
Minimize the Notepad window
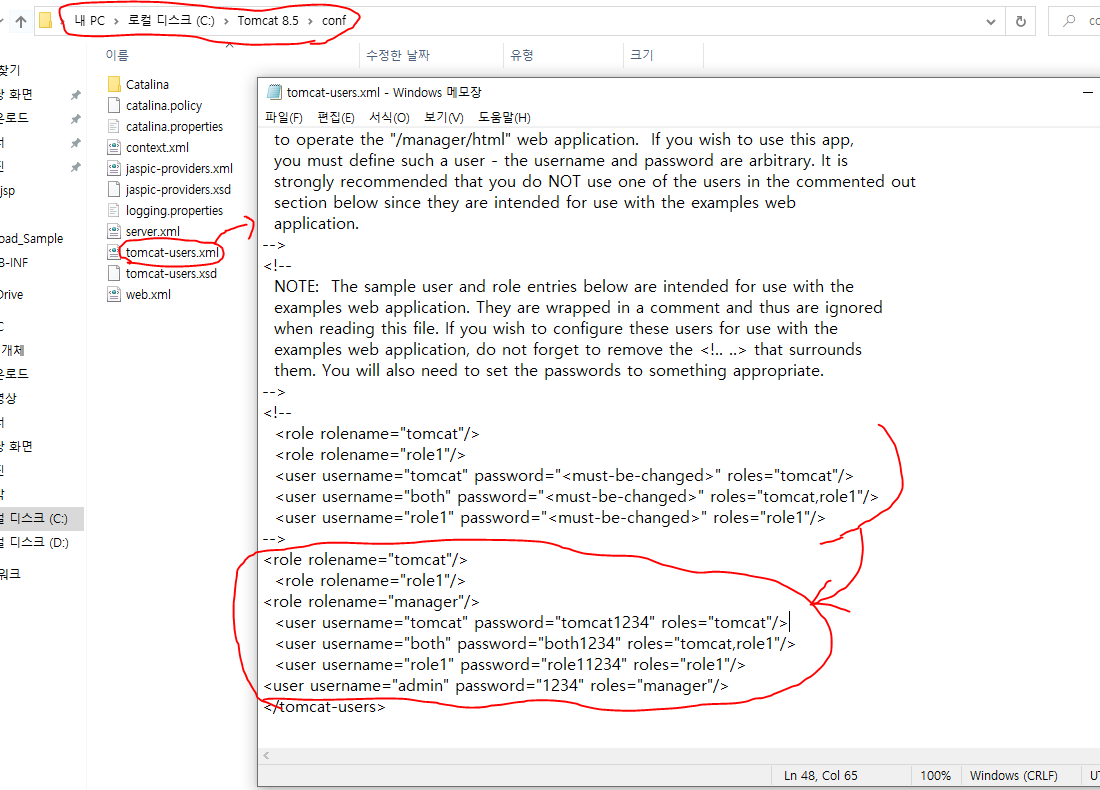(1087, 92)
